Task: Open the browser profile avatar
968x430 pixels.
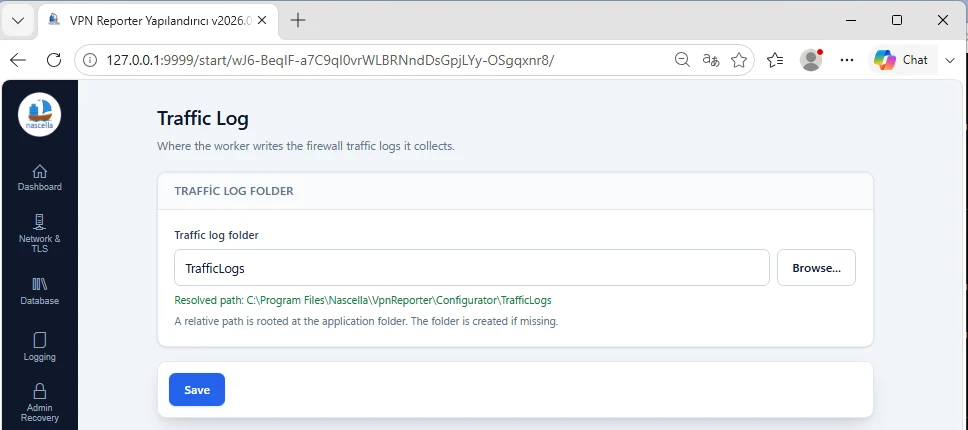Action: [811, 60]
